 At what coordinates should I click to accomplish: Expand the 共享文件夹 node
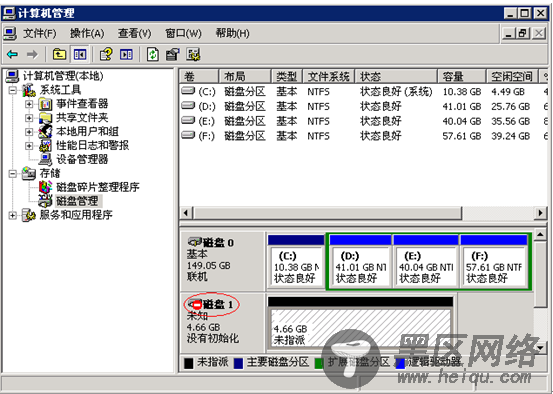tap(29, 118)
